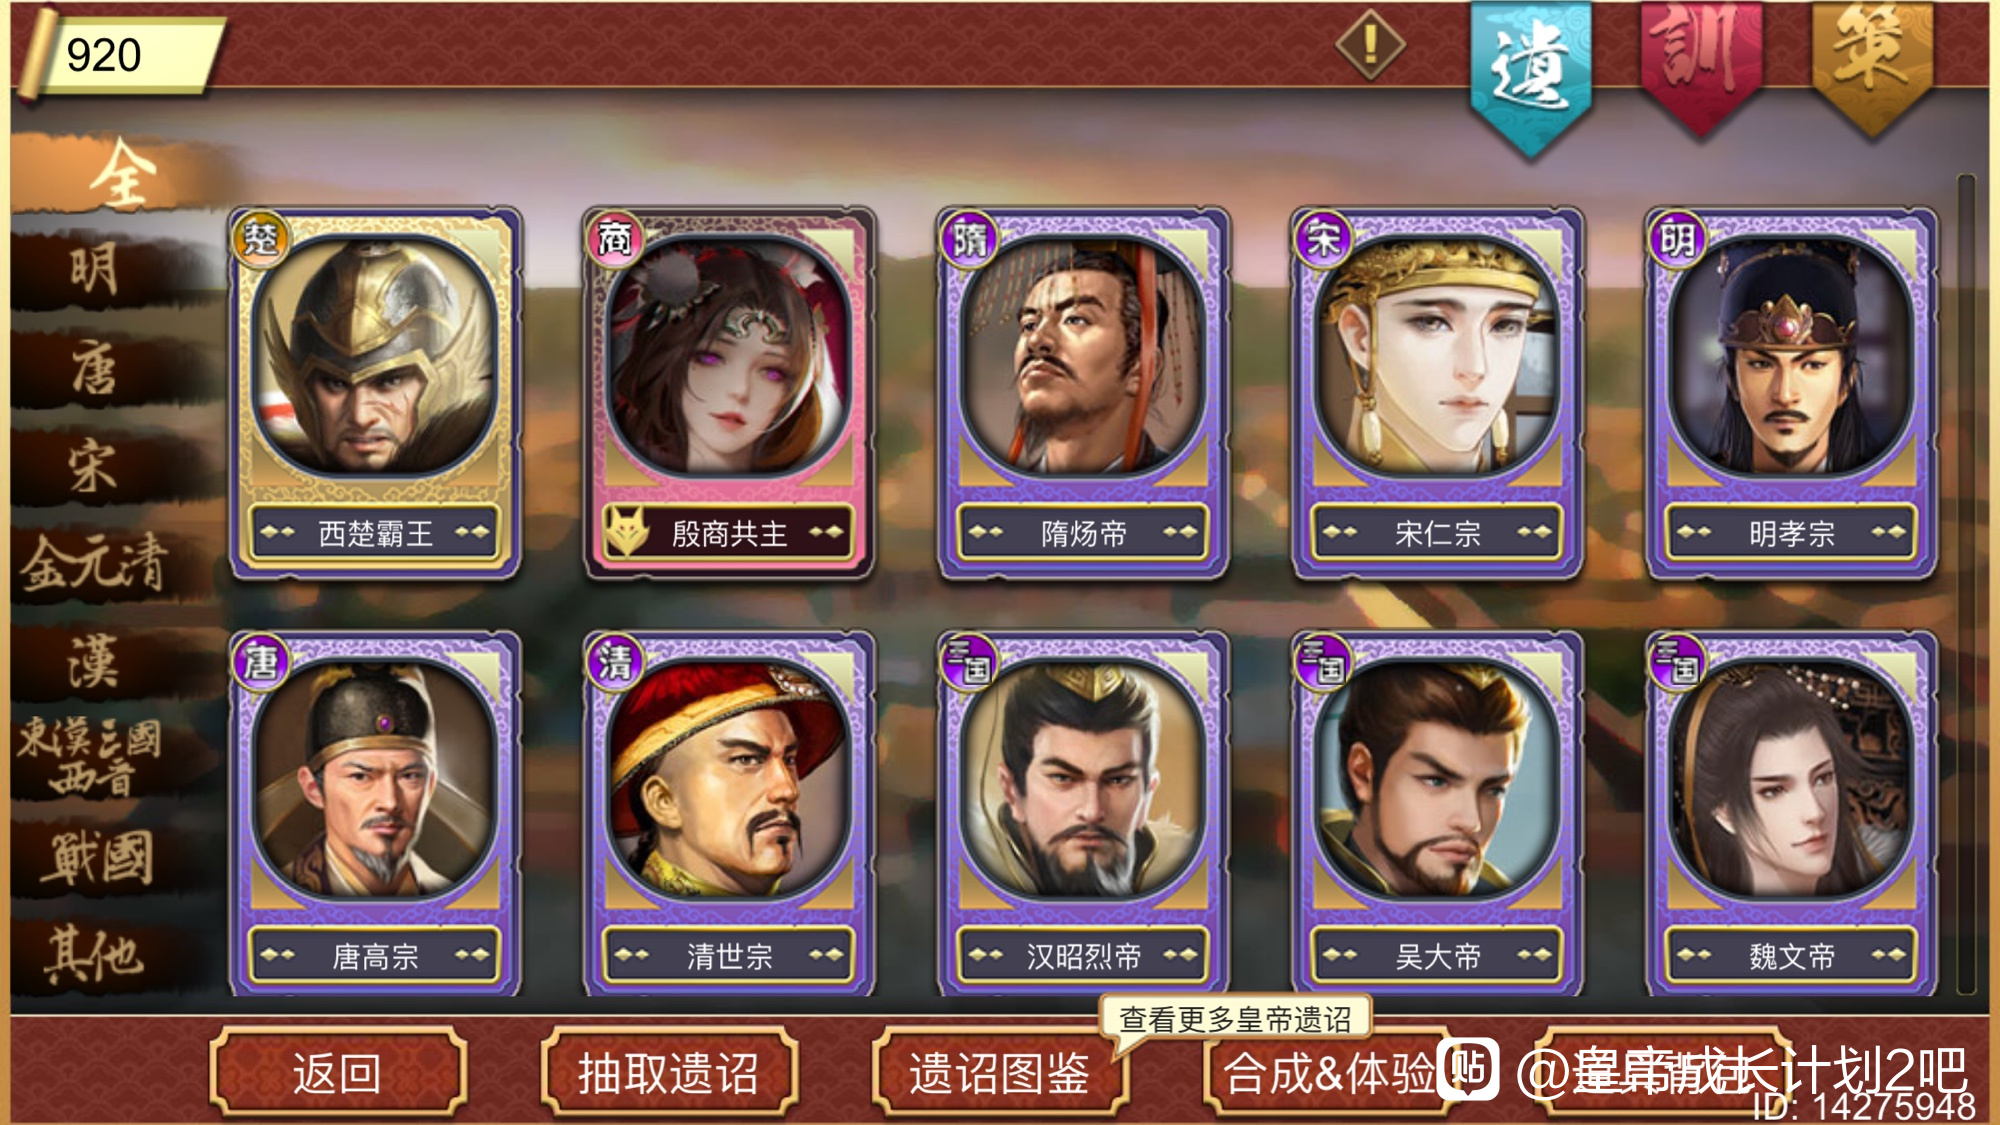The width and height of the screenshot is (2000, 1125).
Task: Select the 全 category tab
Action: pos(120,174)
